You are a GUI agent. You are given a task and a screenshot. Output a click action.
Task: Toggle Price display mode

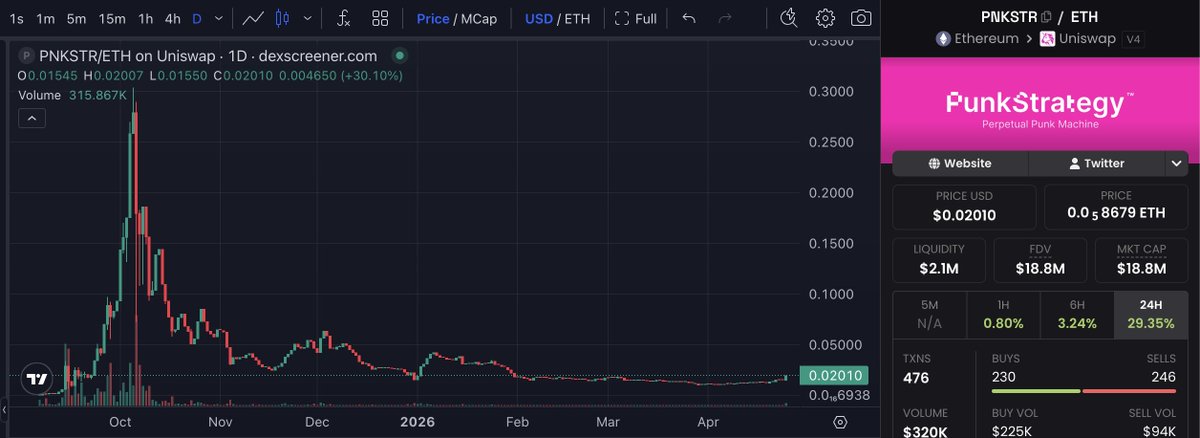point(433,18)
